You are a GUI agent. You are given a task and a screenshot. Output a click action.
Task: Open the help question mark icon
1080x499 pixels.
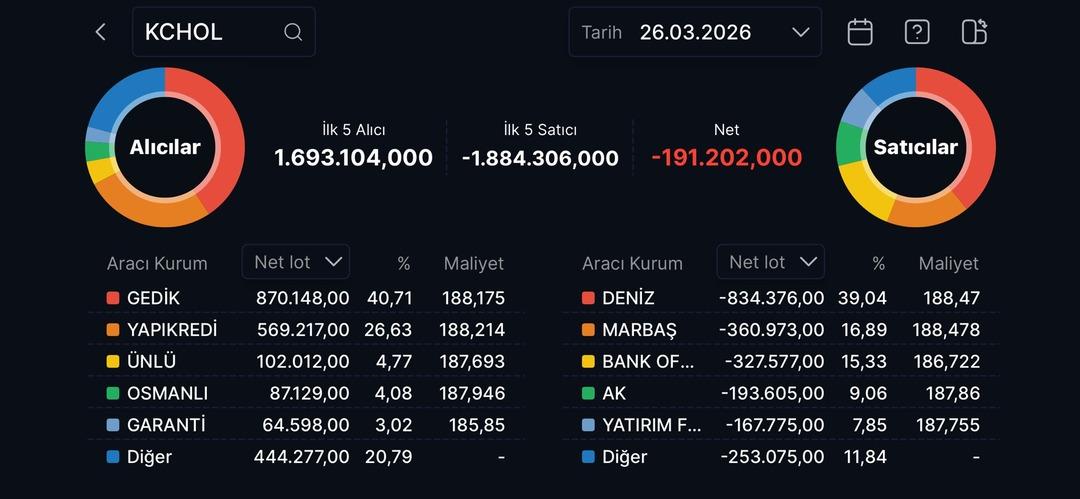pyautogui.click(x=917, y=32)
